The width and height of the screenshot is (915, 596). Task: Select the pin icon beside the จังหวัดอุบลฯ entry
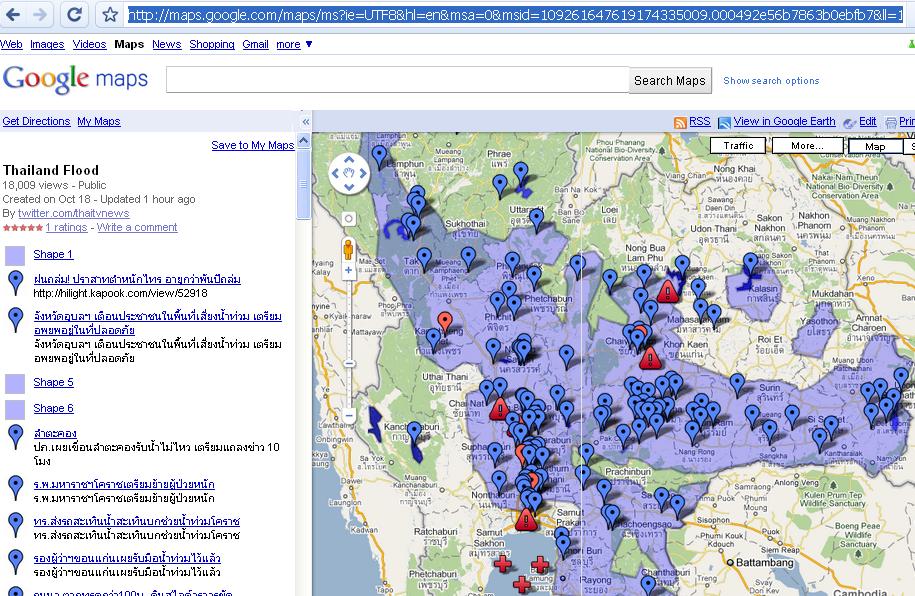(x=15, y=320)
